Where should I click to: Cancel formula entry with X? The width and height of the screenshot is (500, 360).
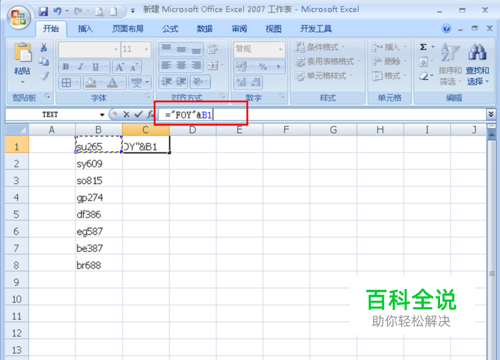[x=126, y=115]
